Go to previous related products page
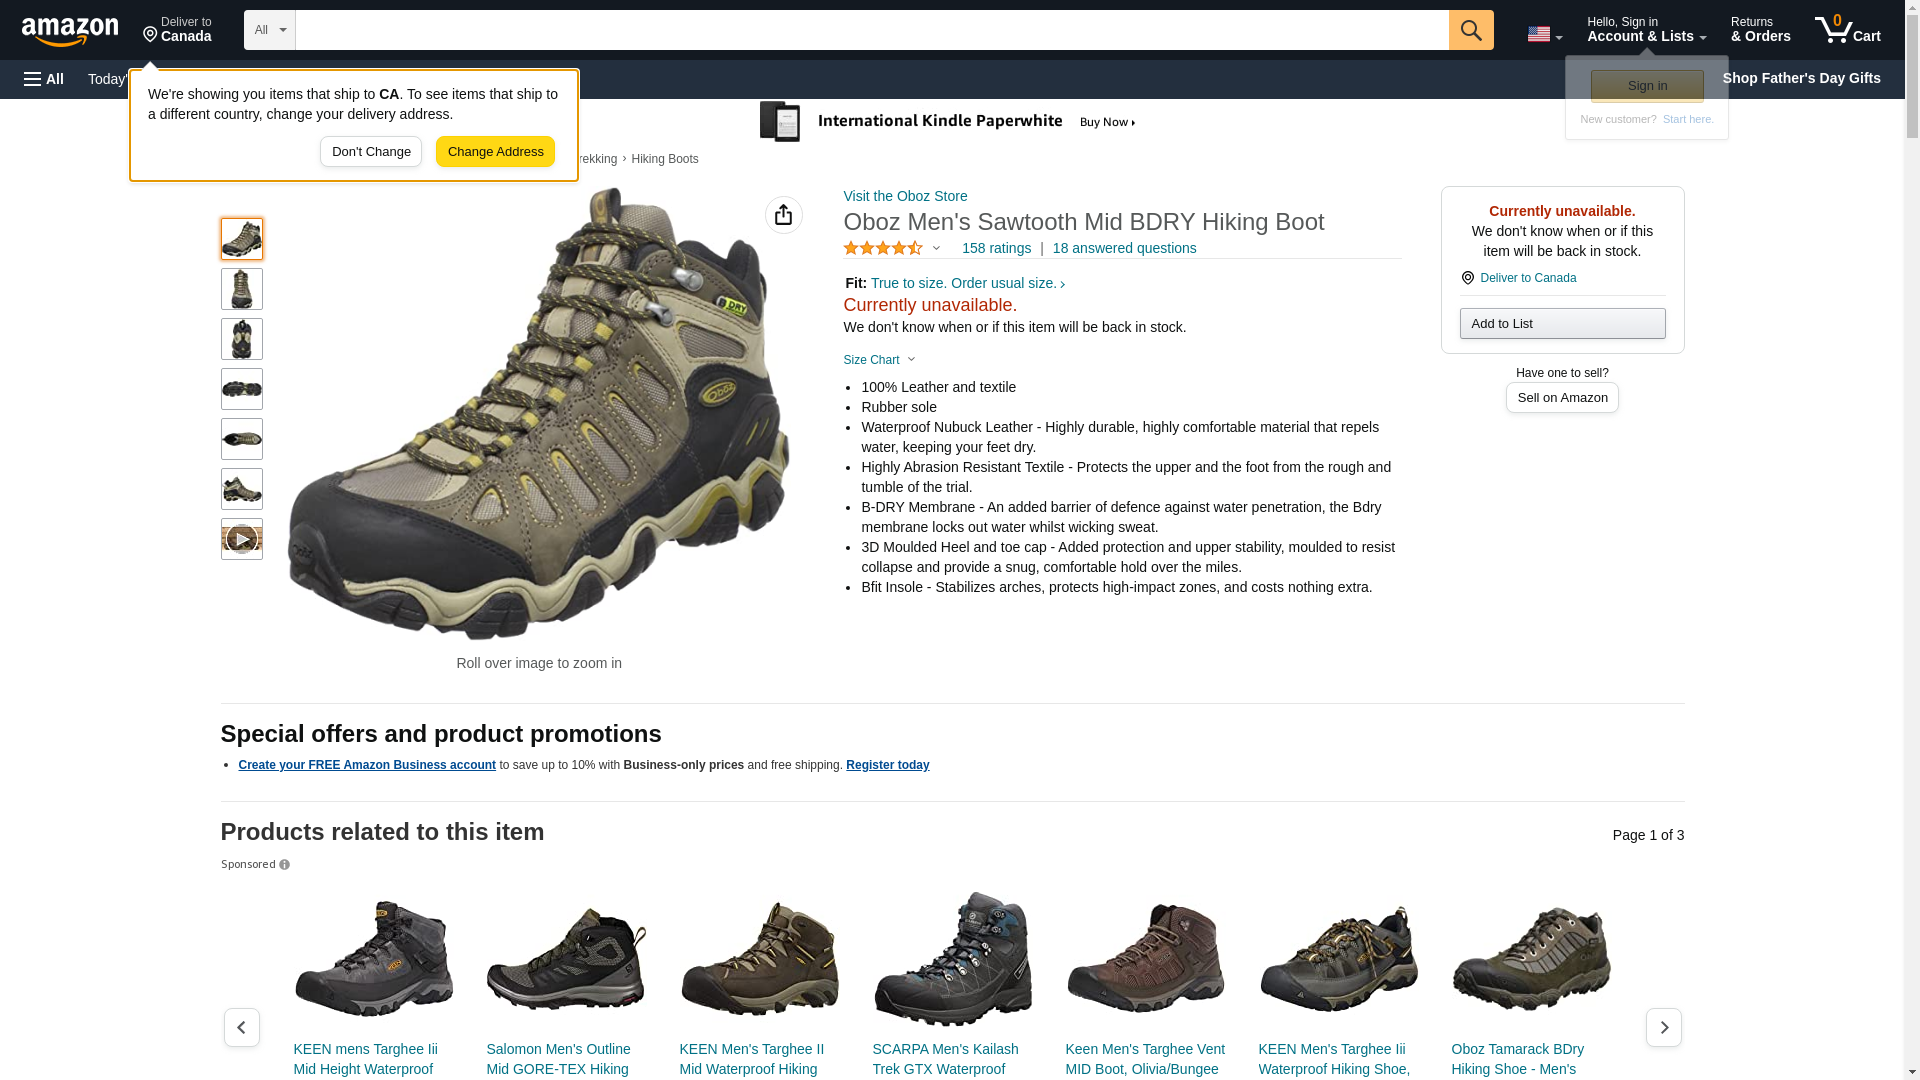Viewport: 1920px width, 1080px height. (242, 1027)
